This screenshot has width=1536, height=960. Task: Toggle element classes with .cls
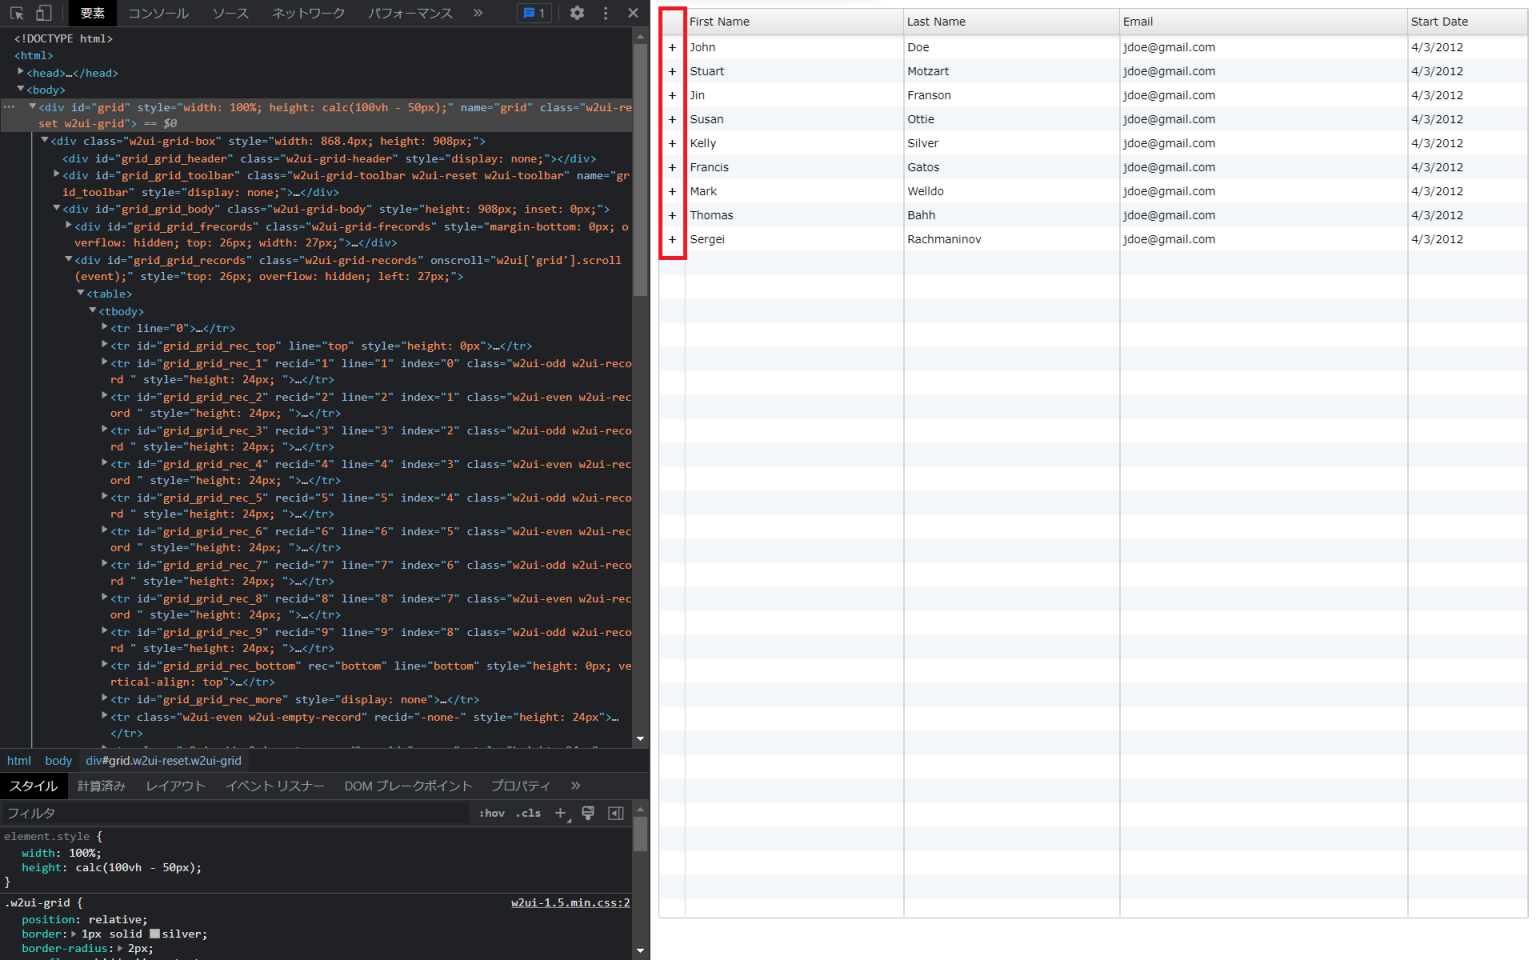coord(528,813)
